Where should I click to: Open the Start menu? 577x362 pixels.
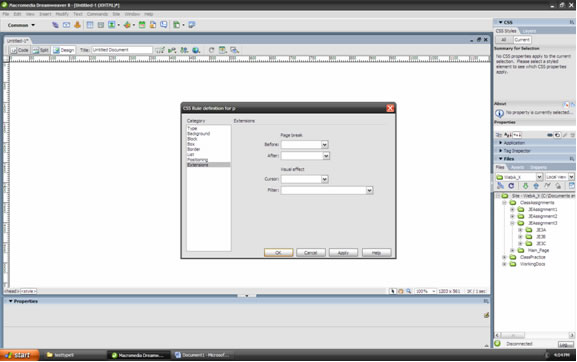pos(19,355)
